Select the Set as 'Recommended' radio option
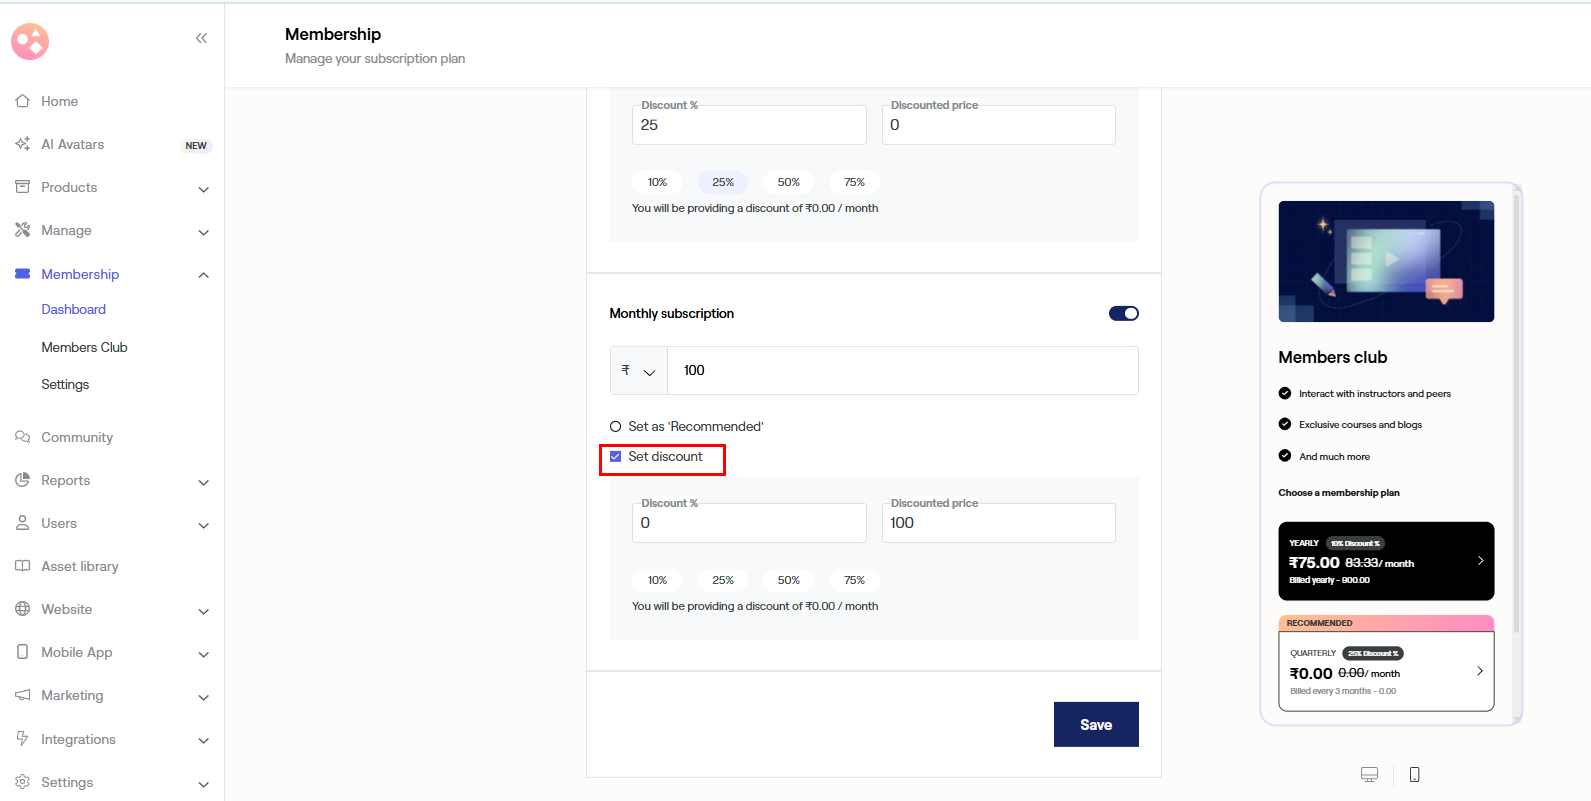 click(616, 427)
